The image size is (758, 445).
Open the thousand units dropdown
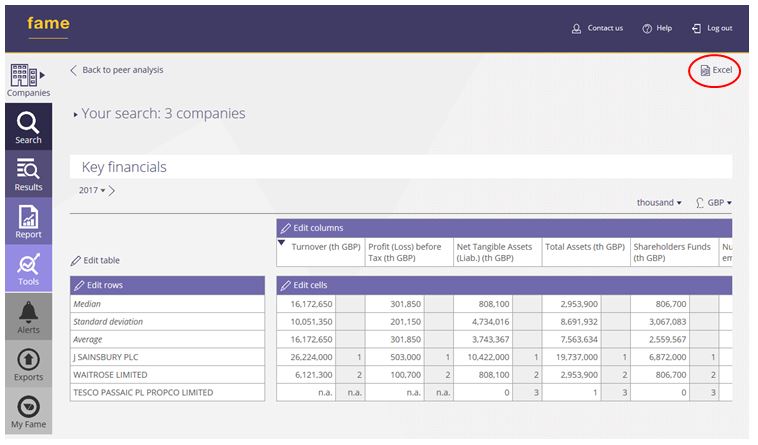[x=659, y=203]
